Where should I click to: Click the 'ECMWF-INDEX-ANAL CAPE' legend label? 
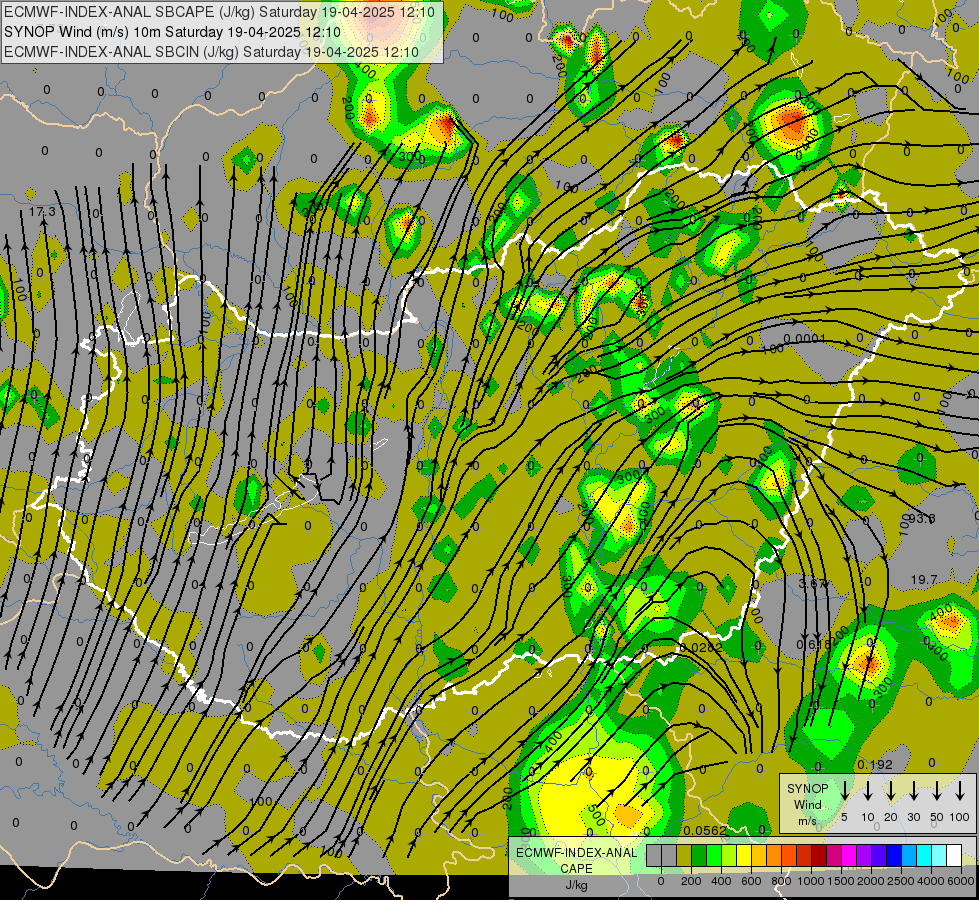tap(576, 860)
